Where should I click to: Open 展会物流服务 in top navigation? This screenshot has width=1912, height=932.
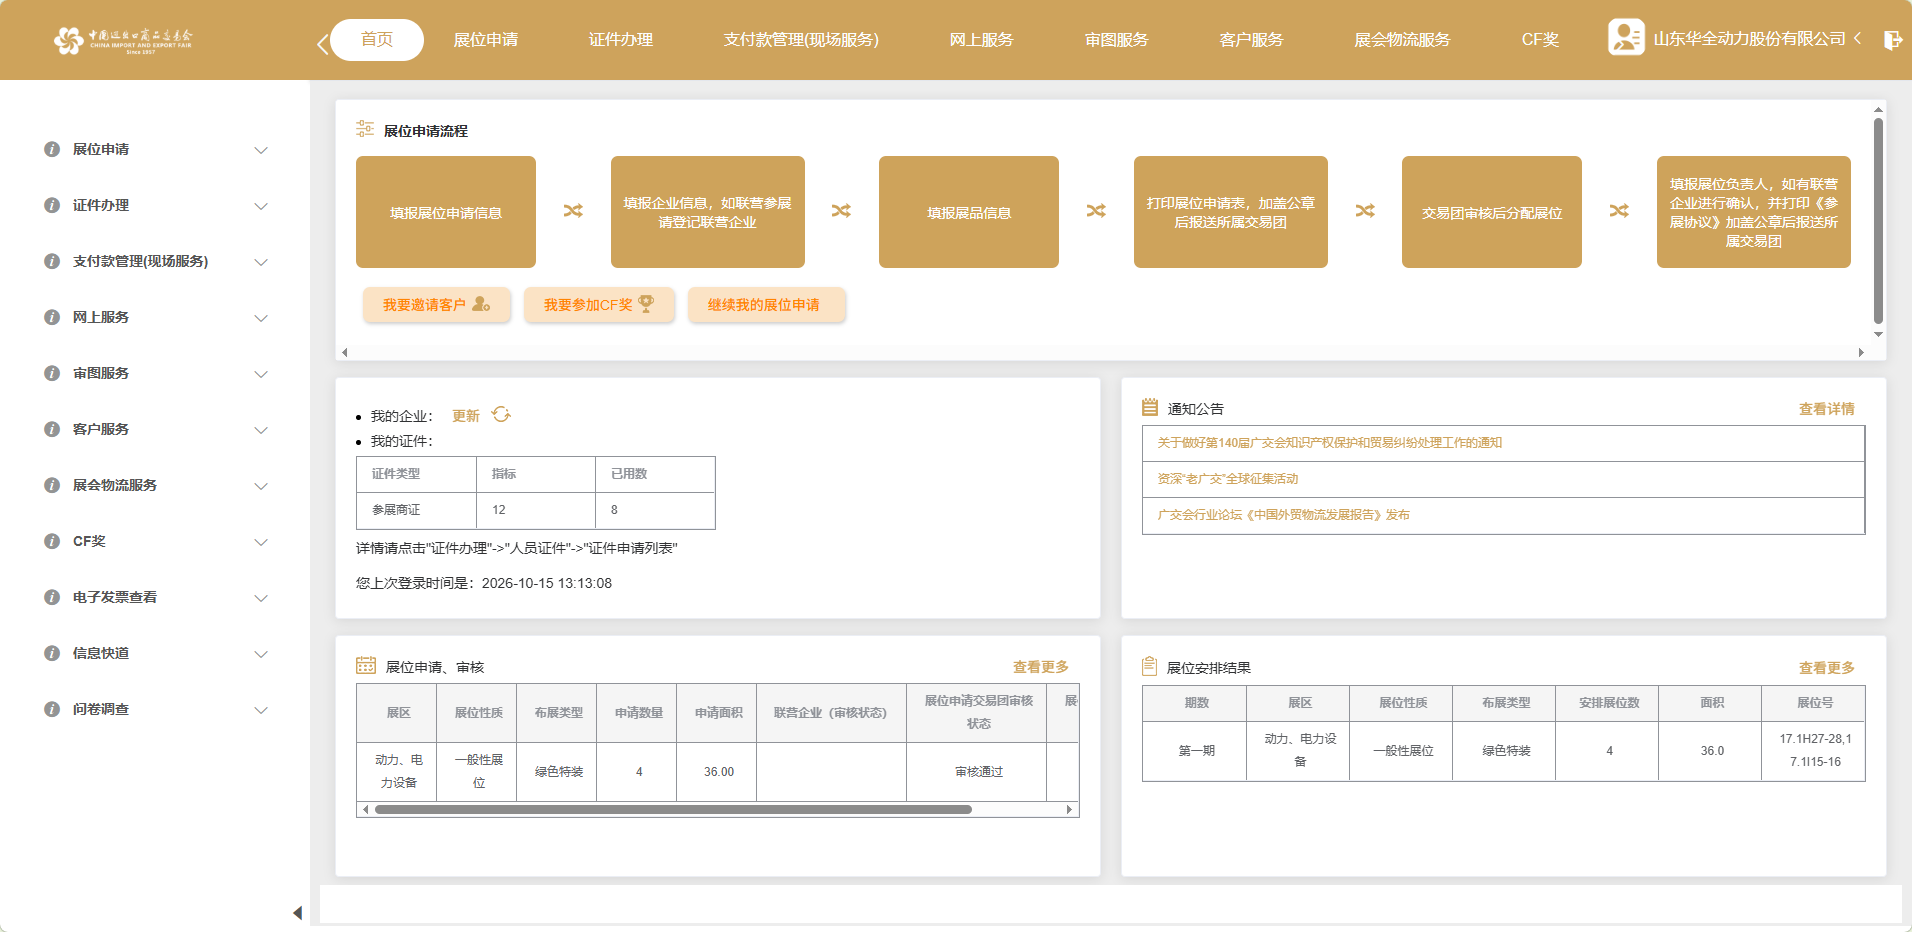tap(1402, 40)
